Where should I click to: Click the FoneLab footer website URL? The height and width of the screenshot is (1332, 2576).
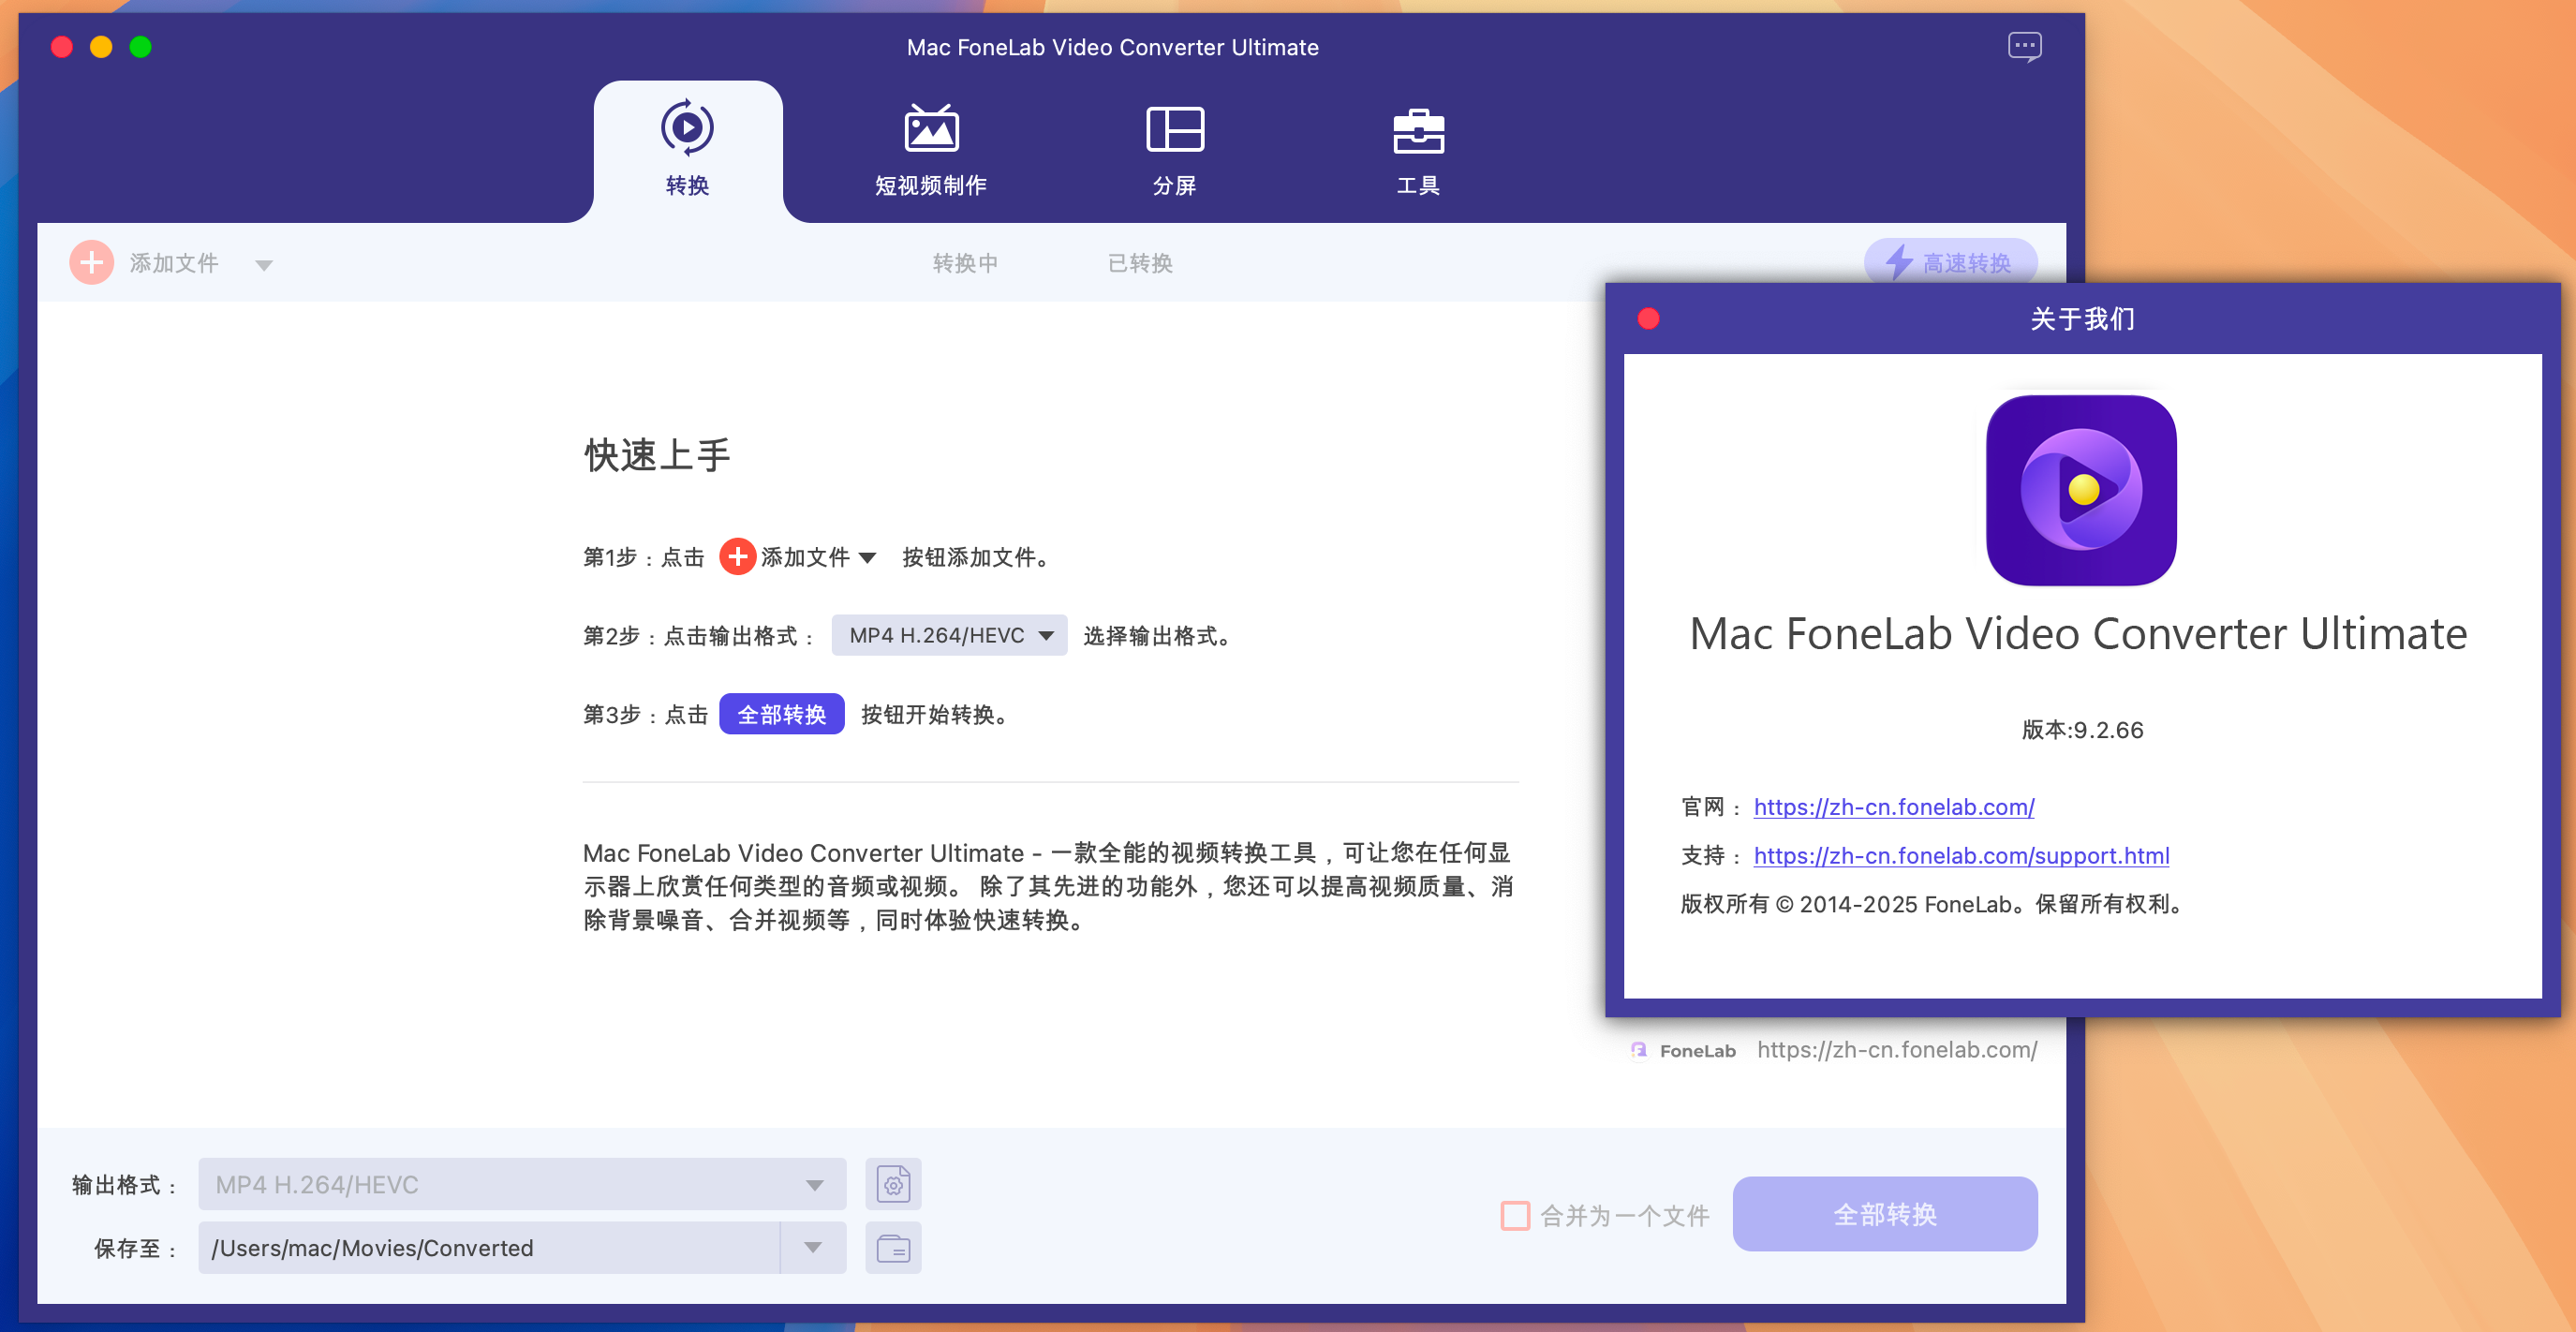click(1897, 1049)
